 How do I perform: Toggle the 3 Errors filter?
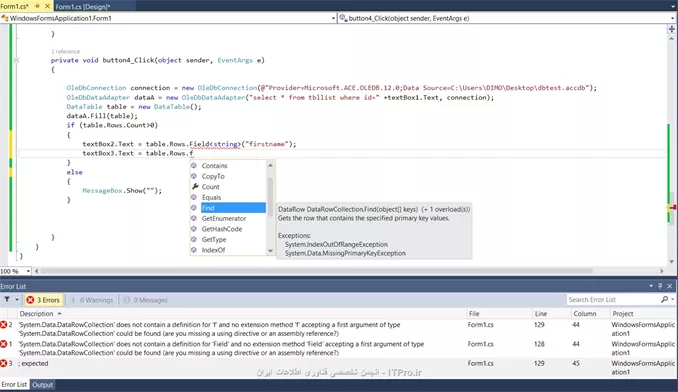tap(43, 300)
